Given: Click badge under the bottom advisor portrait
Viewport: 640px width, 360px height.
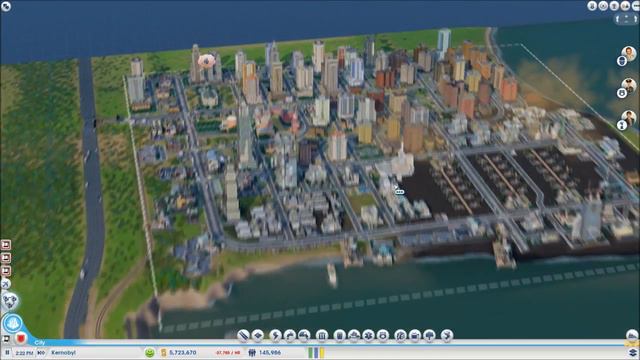Looking at the screenshot, I should pyautogui.click(x=622, y=125).
